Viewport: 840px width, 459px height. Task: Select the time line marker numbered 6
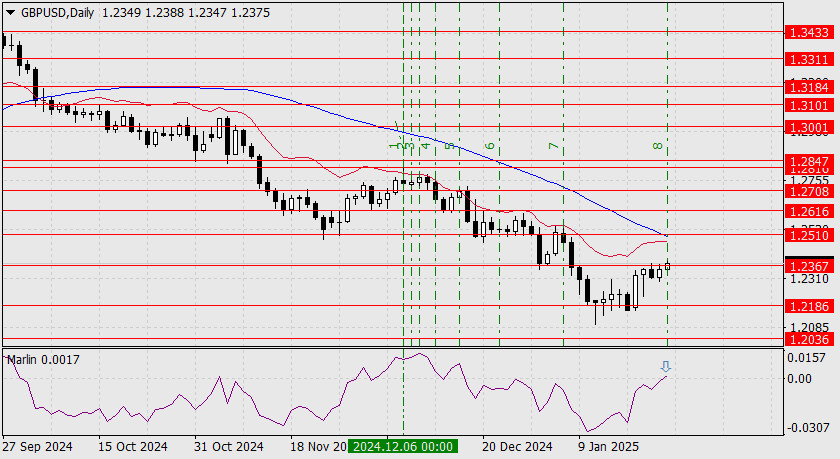point(490,146)
